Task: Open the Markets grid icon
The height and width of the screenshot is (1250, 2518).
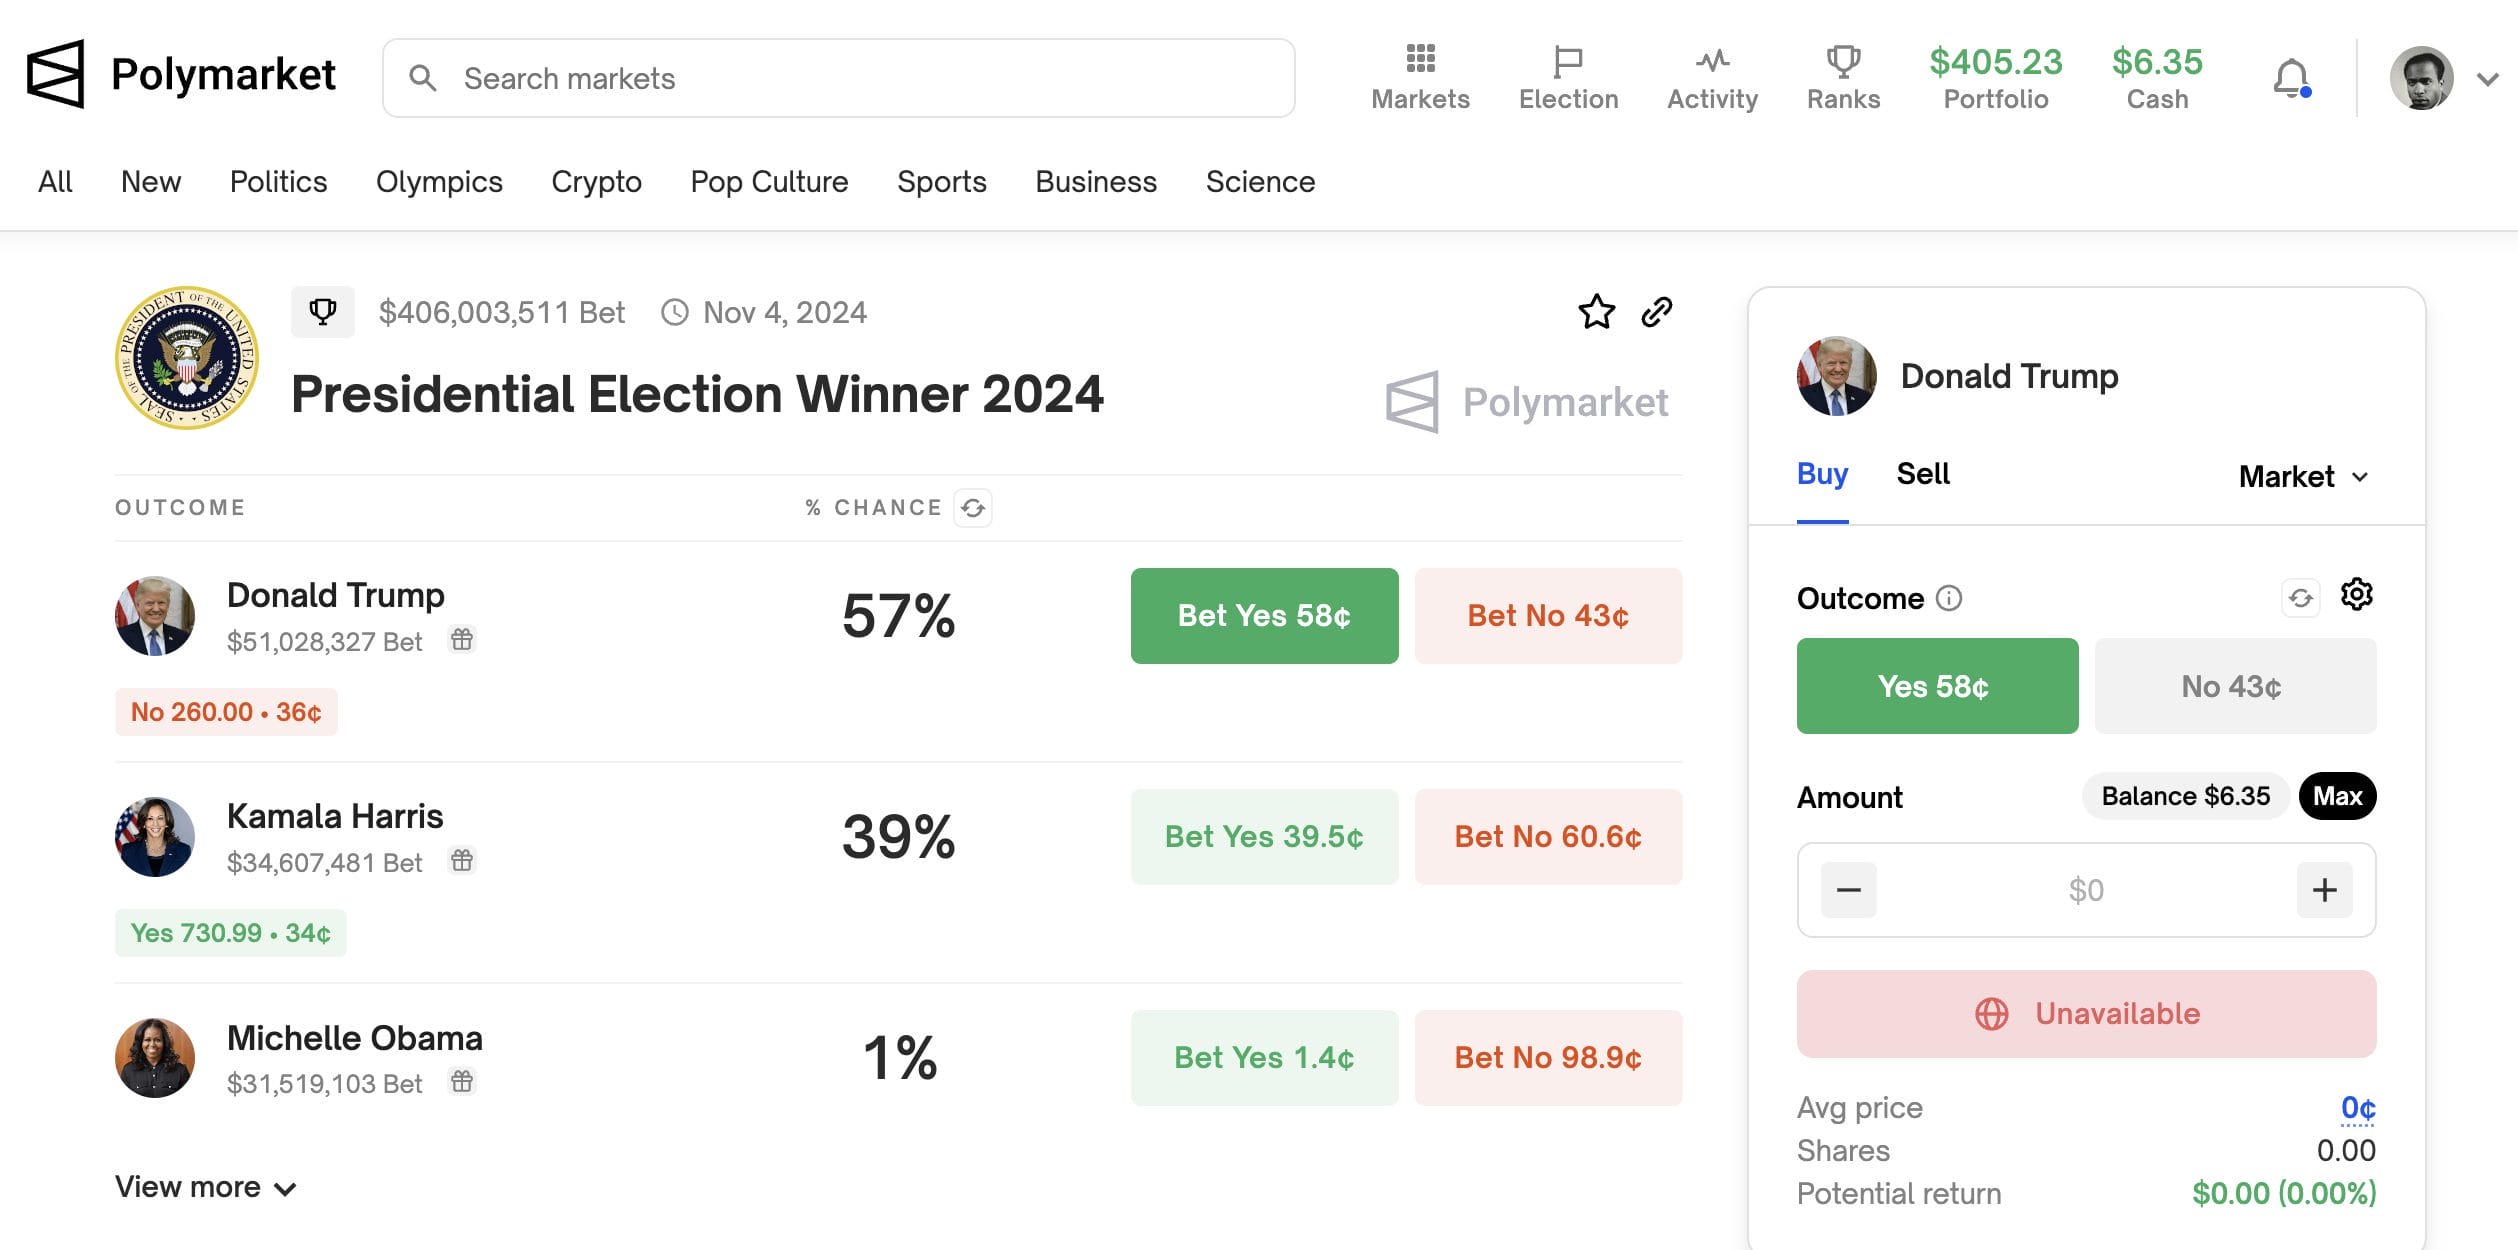Action: point(1419,59)
